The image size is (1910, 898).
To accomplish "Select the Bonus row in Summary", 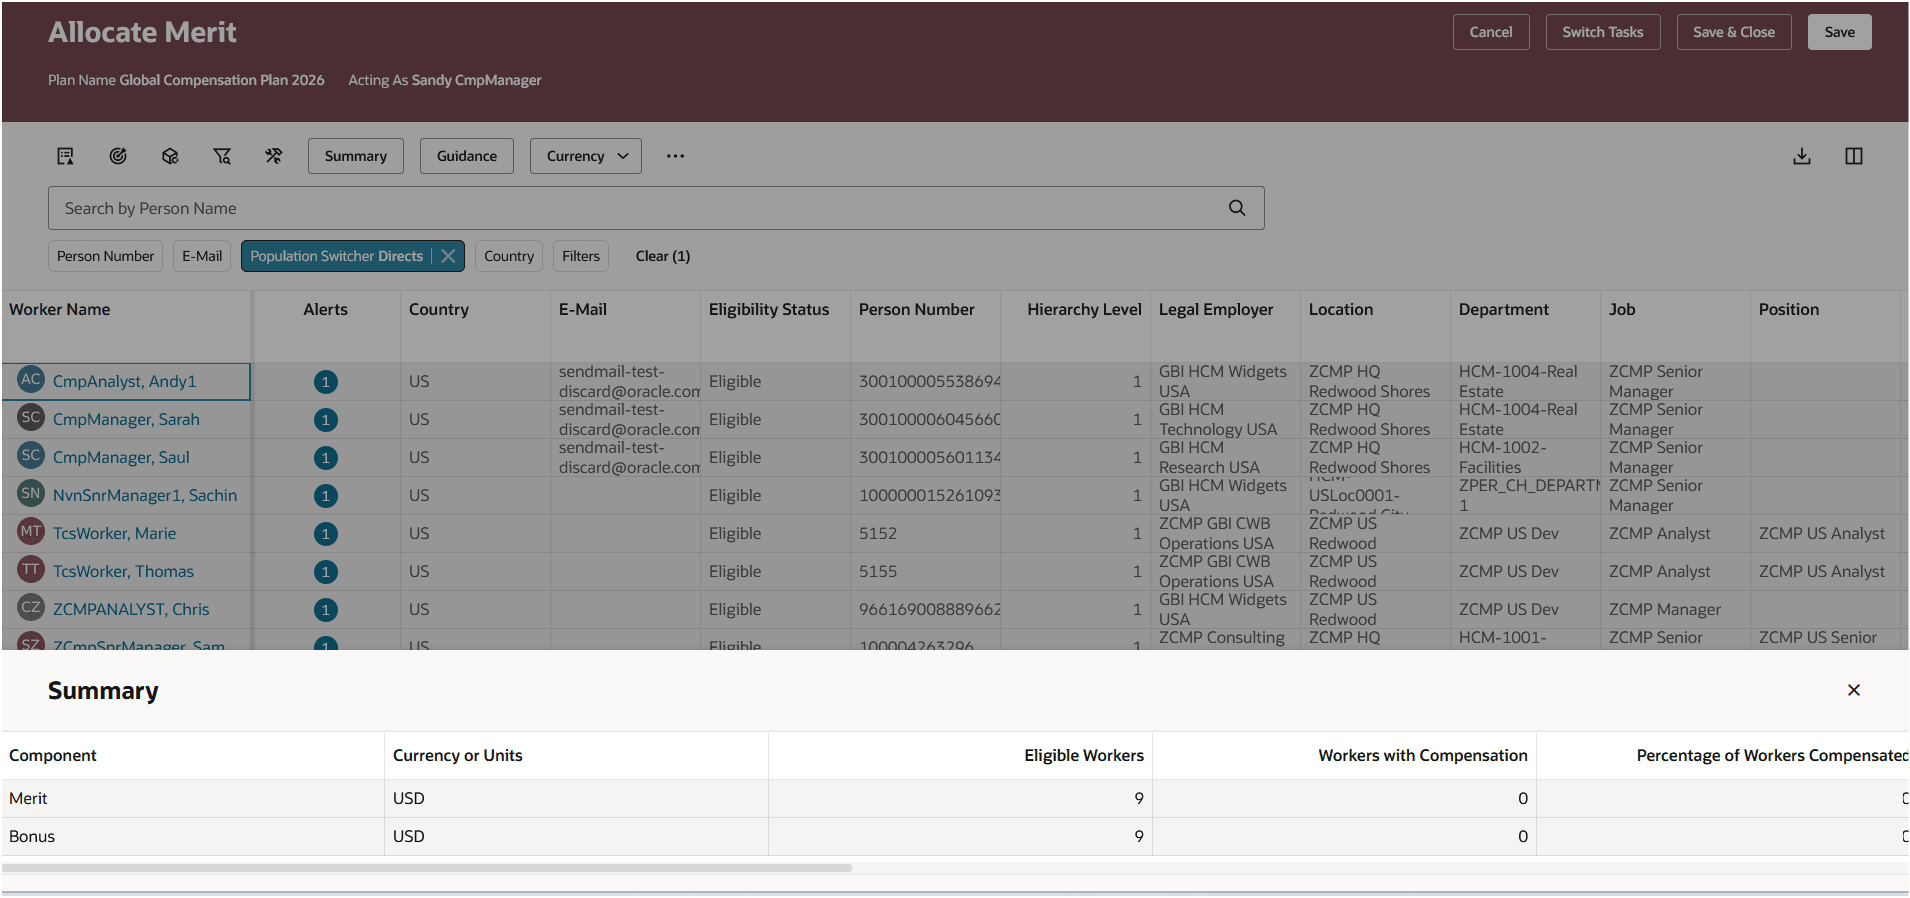I will coord(955,836).
